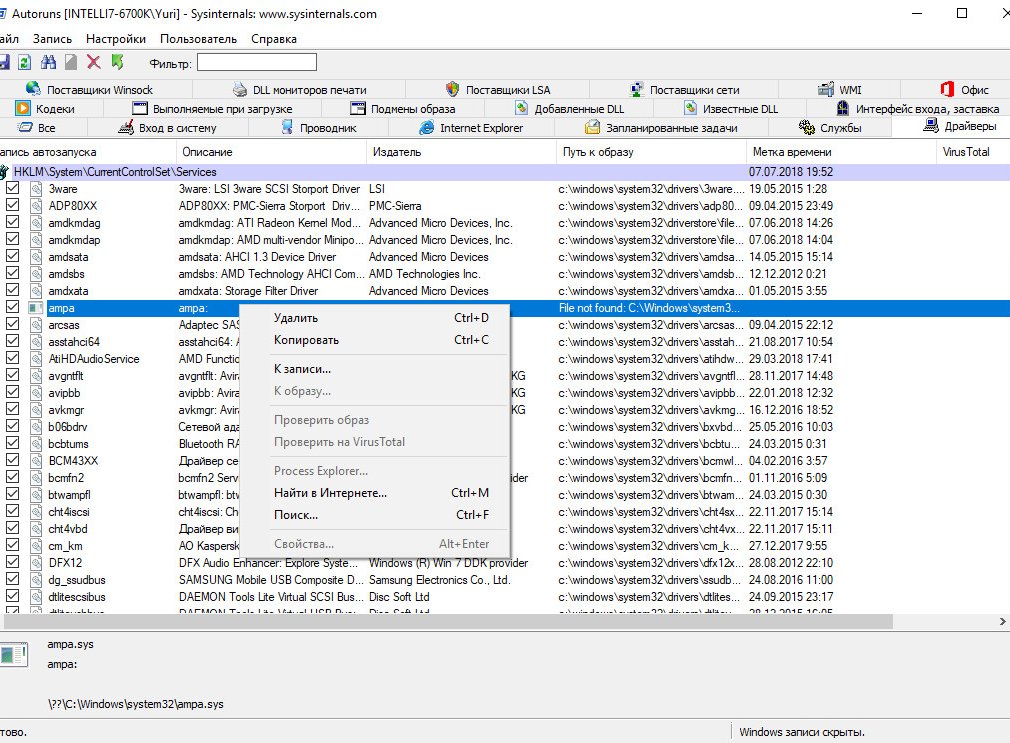
Task: Choose Удалить in the context menu
Action: pyautogui.click(x=374, y=318)
